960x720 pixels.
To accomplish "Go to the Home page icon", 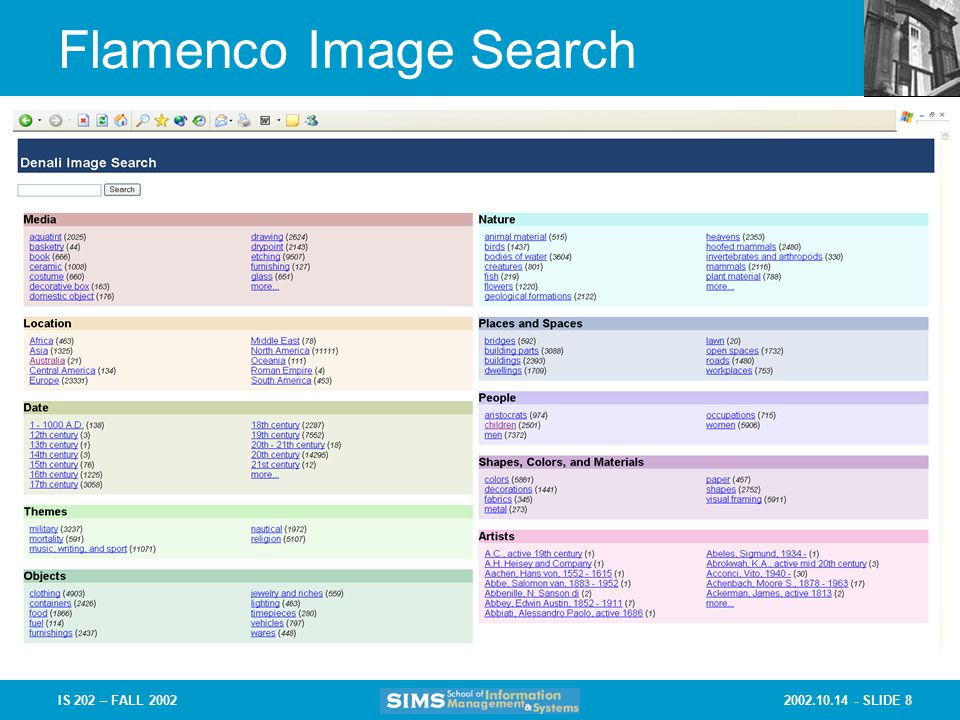I will tap(121, 121).
